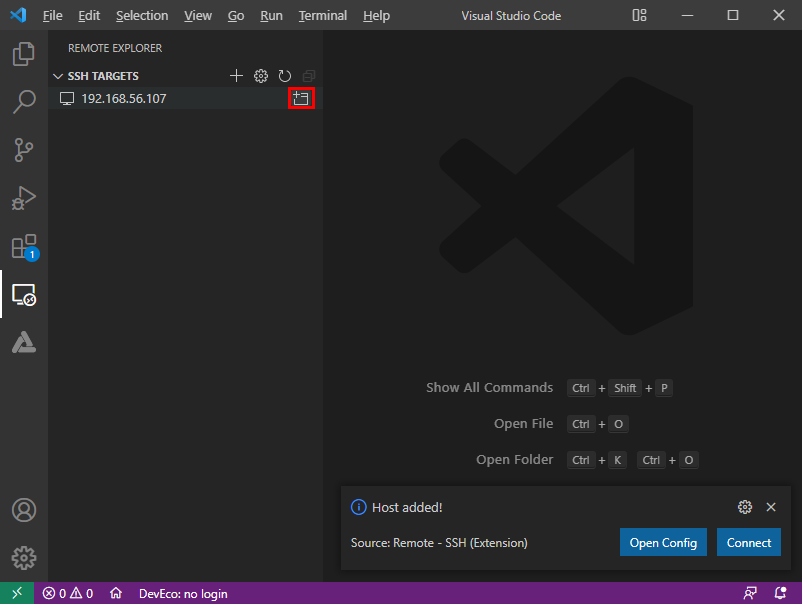Open the Source Control view
This screenshot has height=604, width=802.
[x=24, y=149]
